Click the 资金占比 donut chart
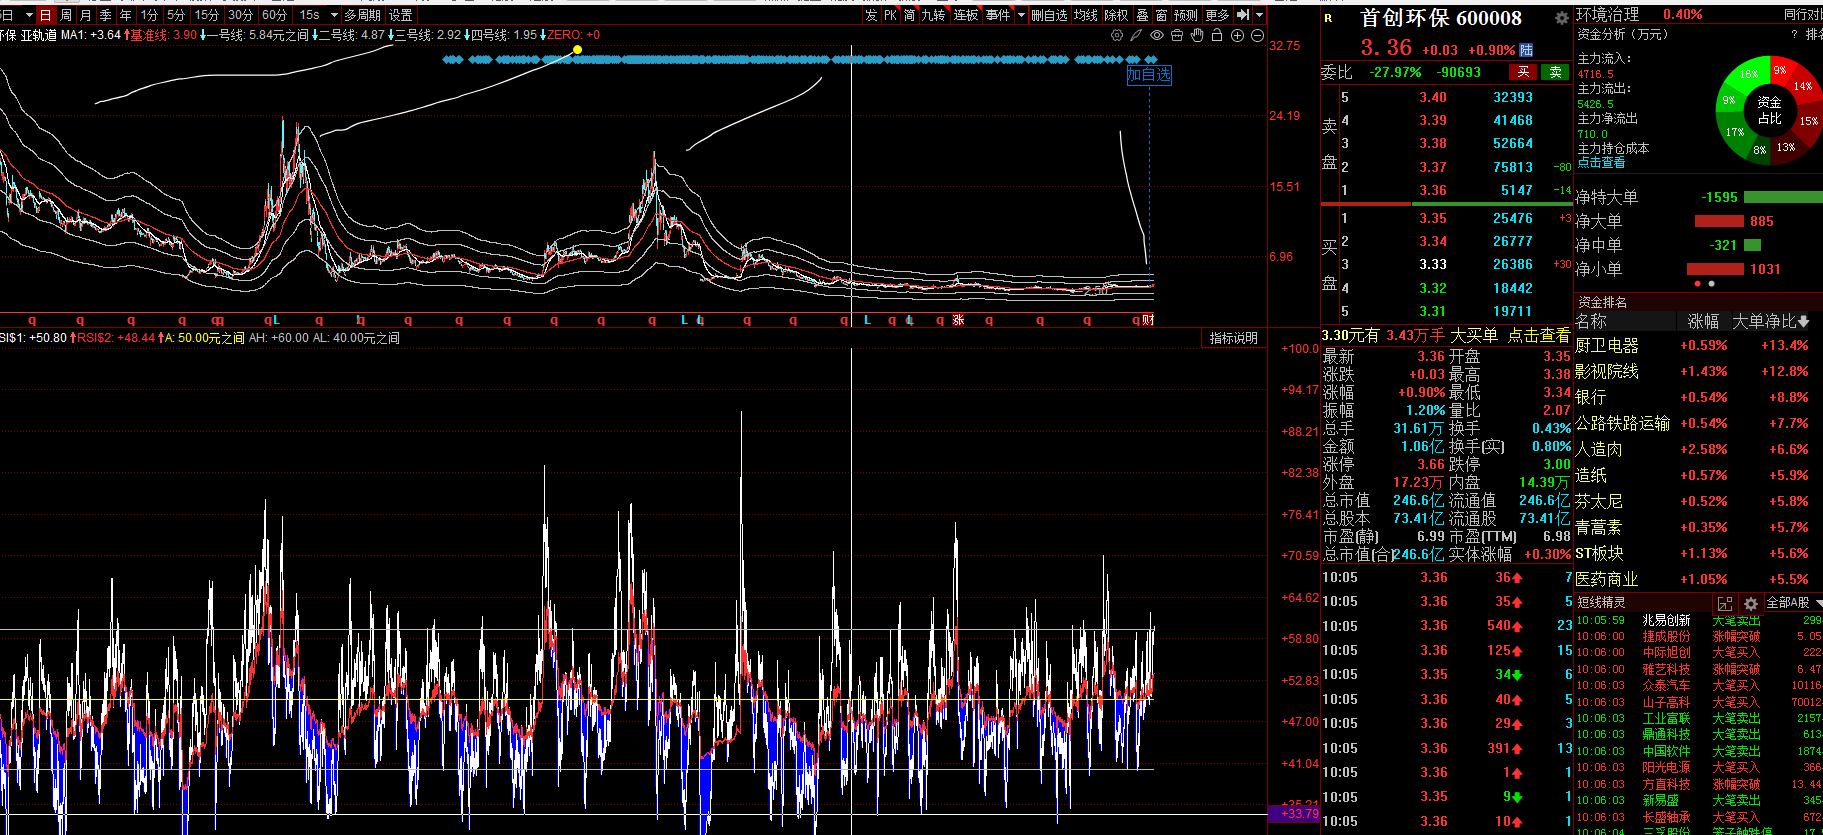The width and height of the screenshot is (1823, 835). pos(1768,110)
